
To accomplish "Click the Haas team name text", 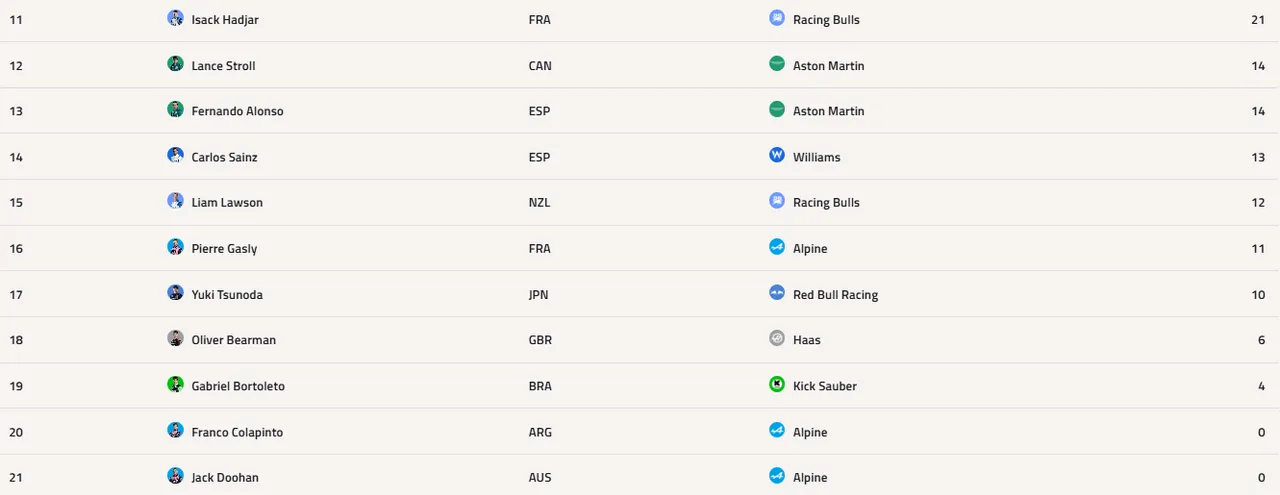I will (807, 340).
